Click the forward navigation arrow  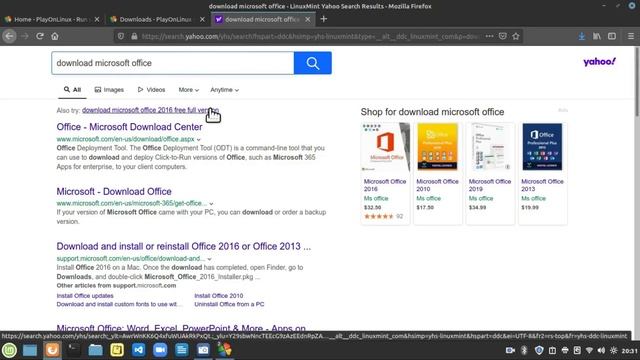coord(24,36)
